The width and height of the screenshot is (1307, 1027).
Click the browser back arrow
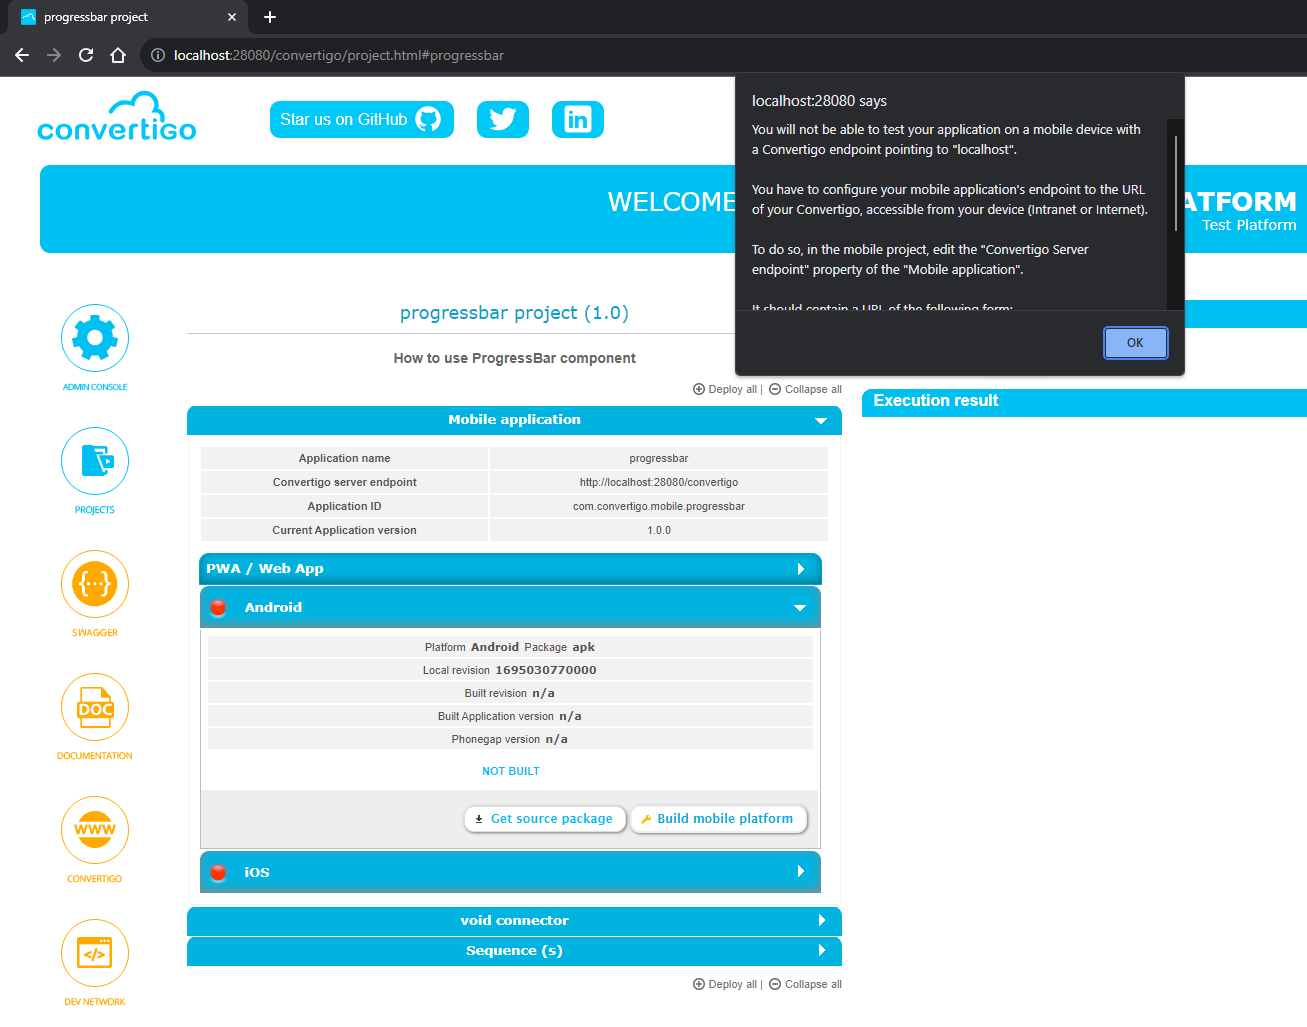click(x=22, y=55)
